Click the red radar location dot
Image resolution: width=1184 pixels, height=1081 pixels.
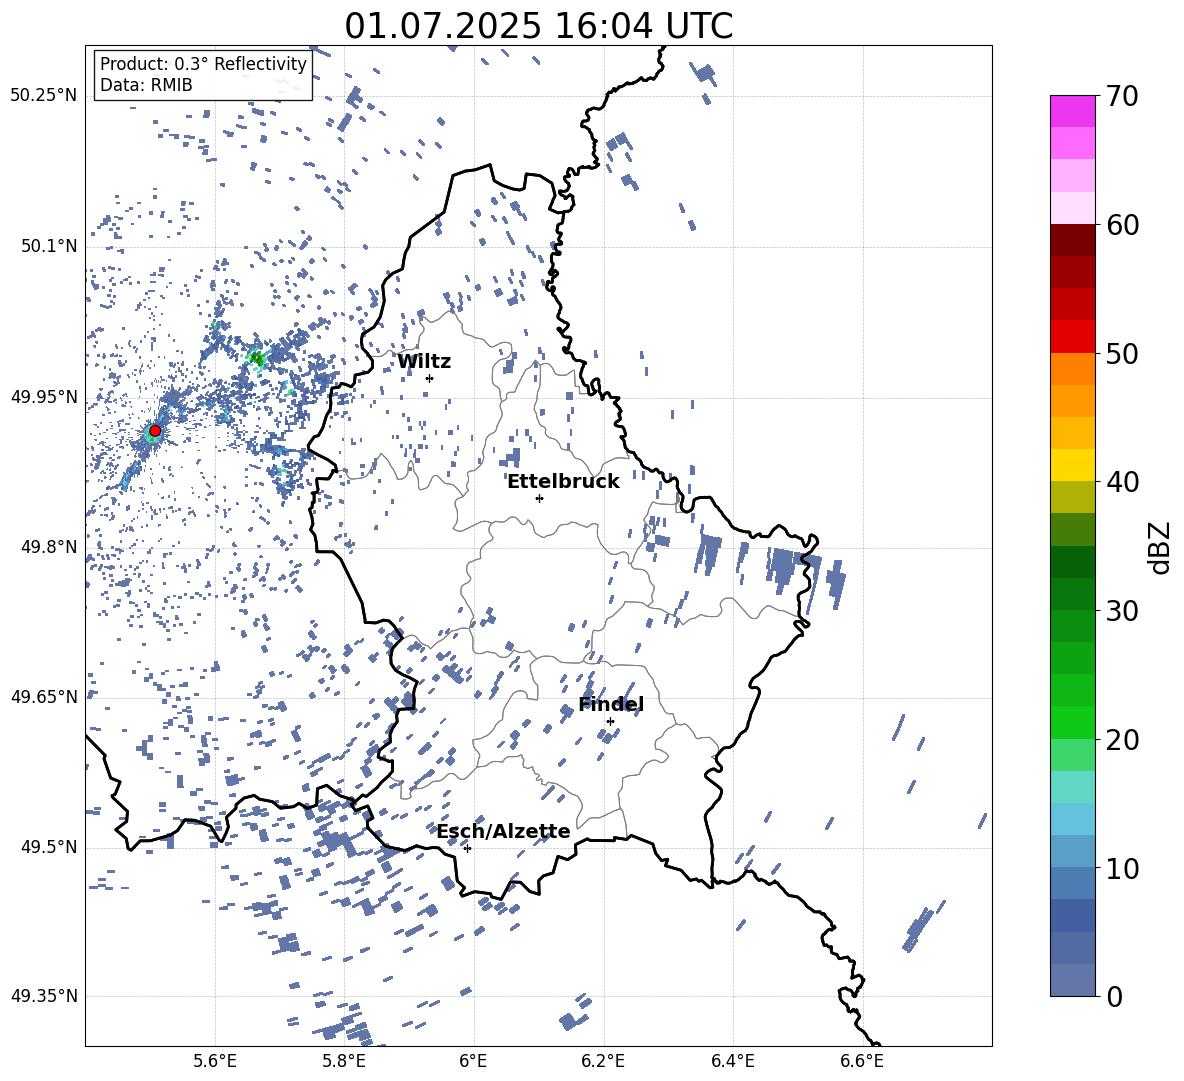coord(155,431)
